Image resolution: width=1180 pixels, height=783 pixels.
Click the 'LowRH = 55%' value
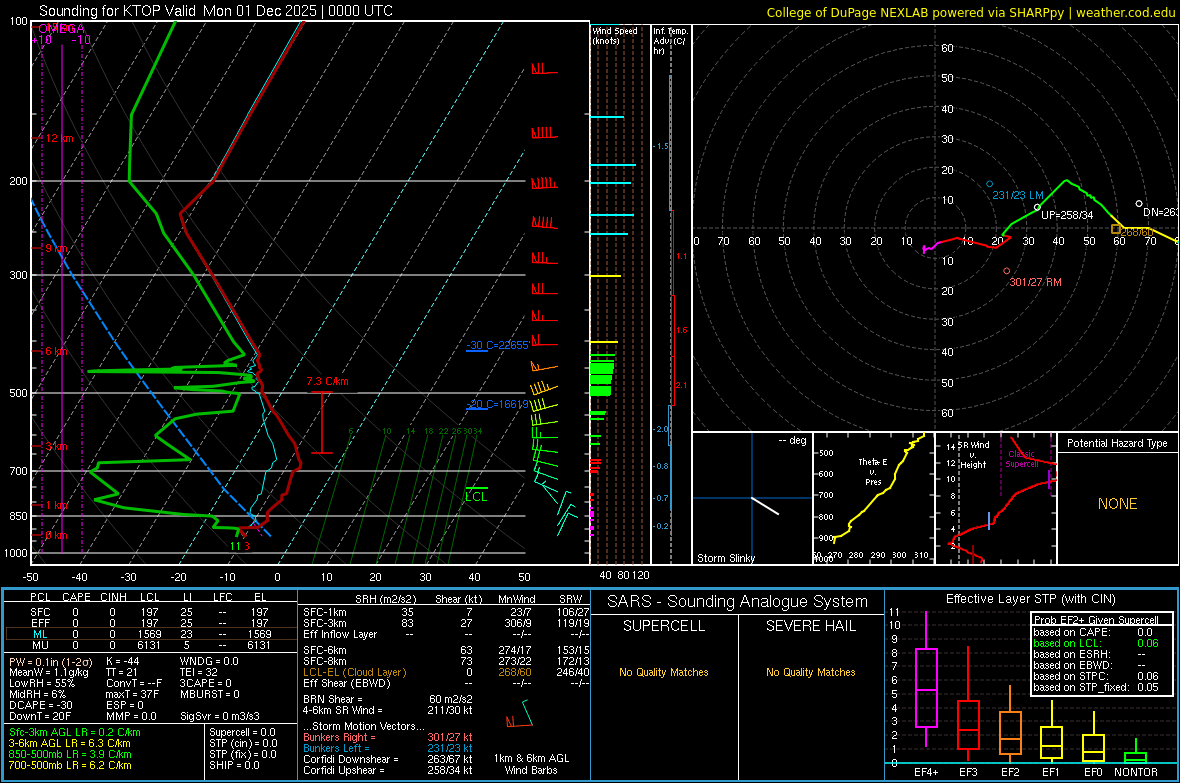tap(41, 684)
